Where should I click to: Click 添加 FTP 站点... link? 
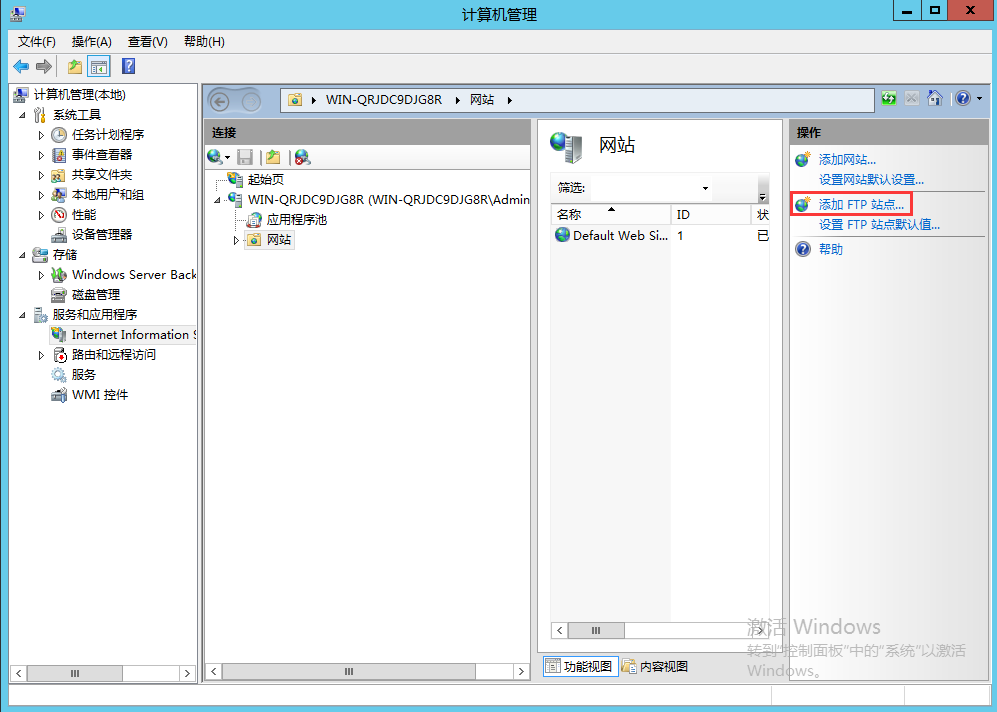(861, 205)
